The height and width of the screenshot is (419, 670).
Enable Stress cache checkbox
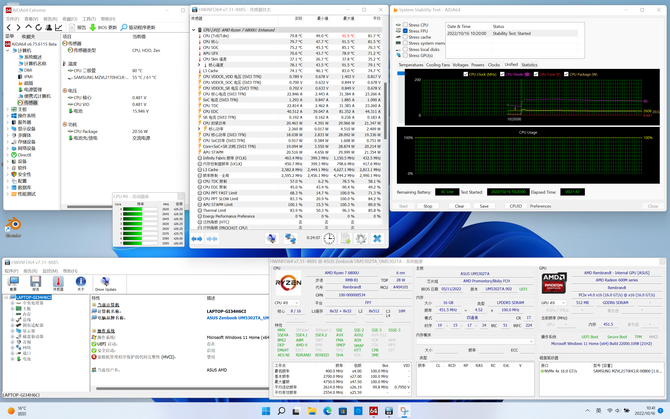coord(405,37)
